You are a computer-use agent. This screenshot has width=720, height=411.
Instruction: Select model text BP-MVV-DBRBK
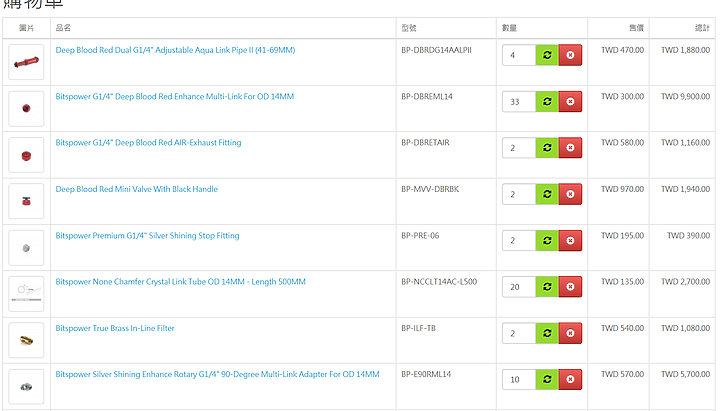tap(430, 189)
